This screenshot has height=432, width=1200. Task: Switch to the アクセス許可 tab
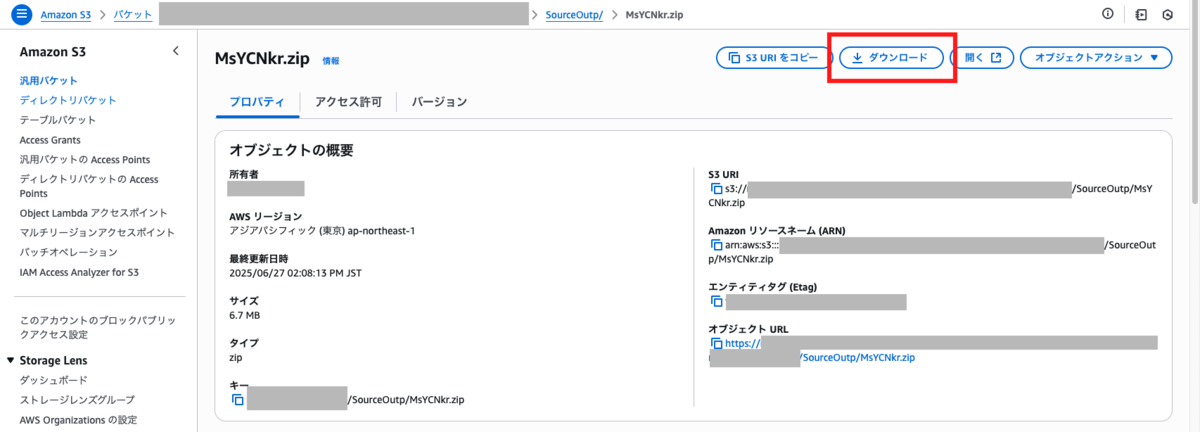(x=347, y=102)
